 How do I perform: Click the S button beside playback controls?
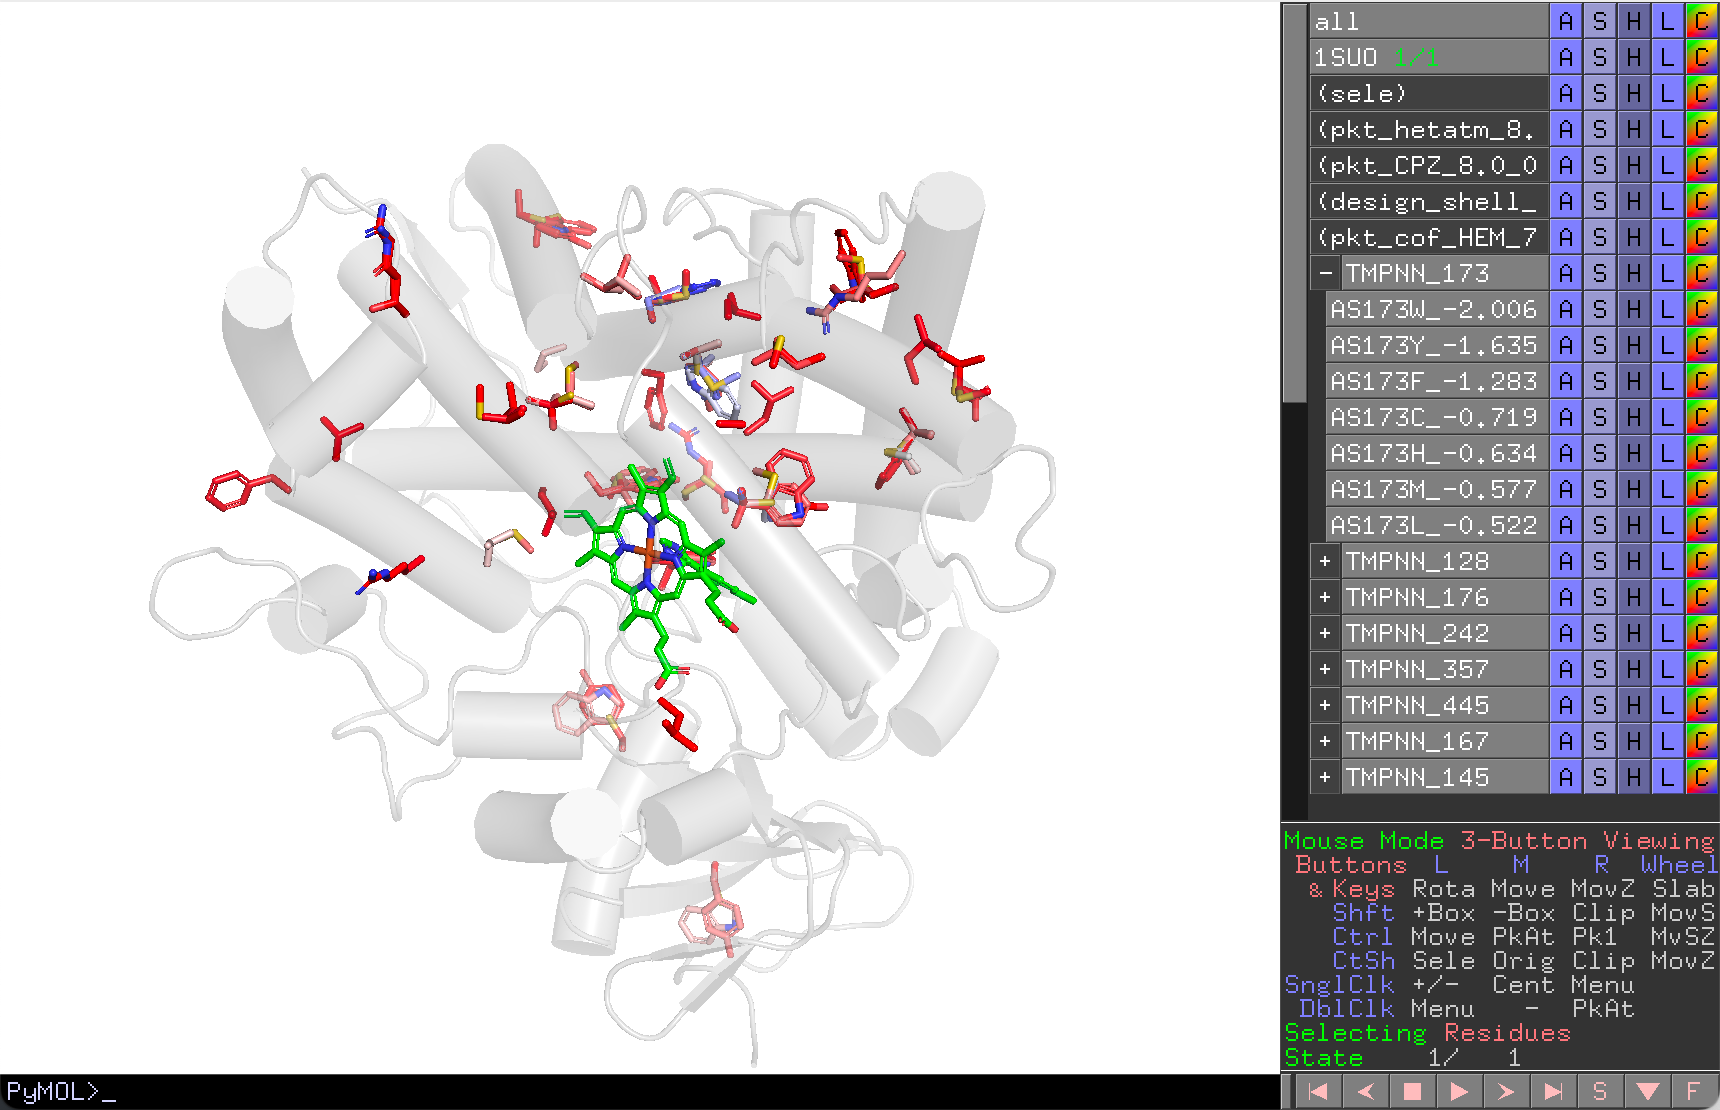coord(1600,1091)
